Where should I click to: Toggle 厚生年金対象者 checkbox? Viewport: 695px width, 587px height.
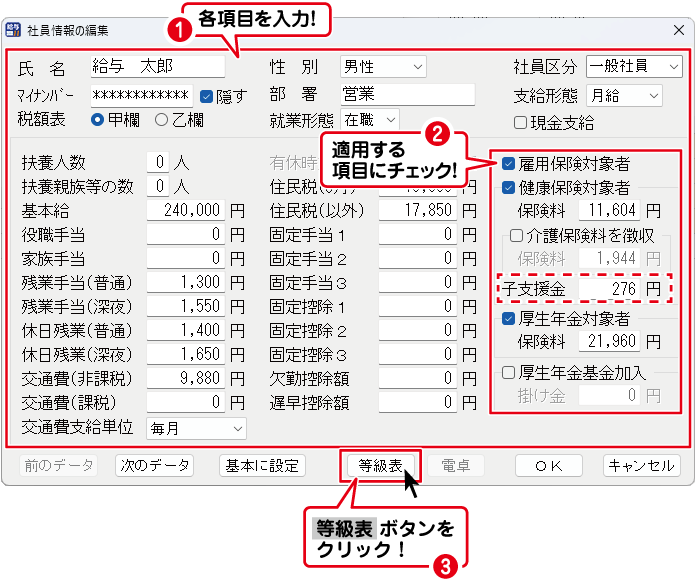[509, 320]
